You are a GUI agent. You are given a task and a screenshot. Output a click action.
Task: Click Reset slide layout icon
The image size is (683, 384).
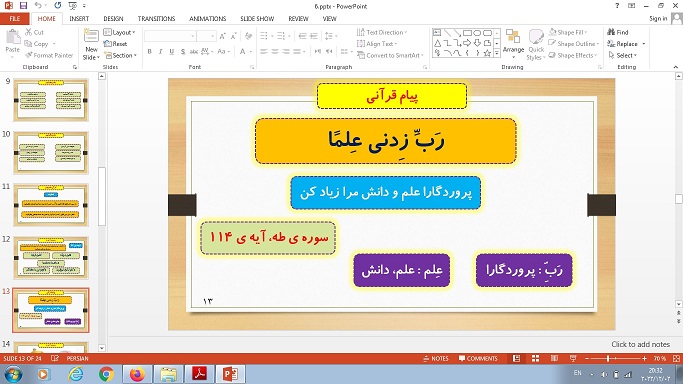coord(115,44)
